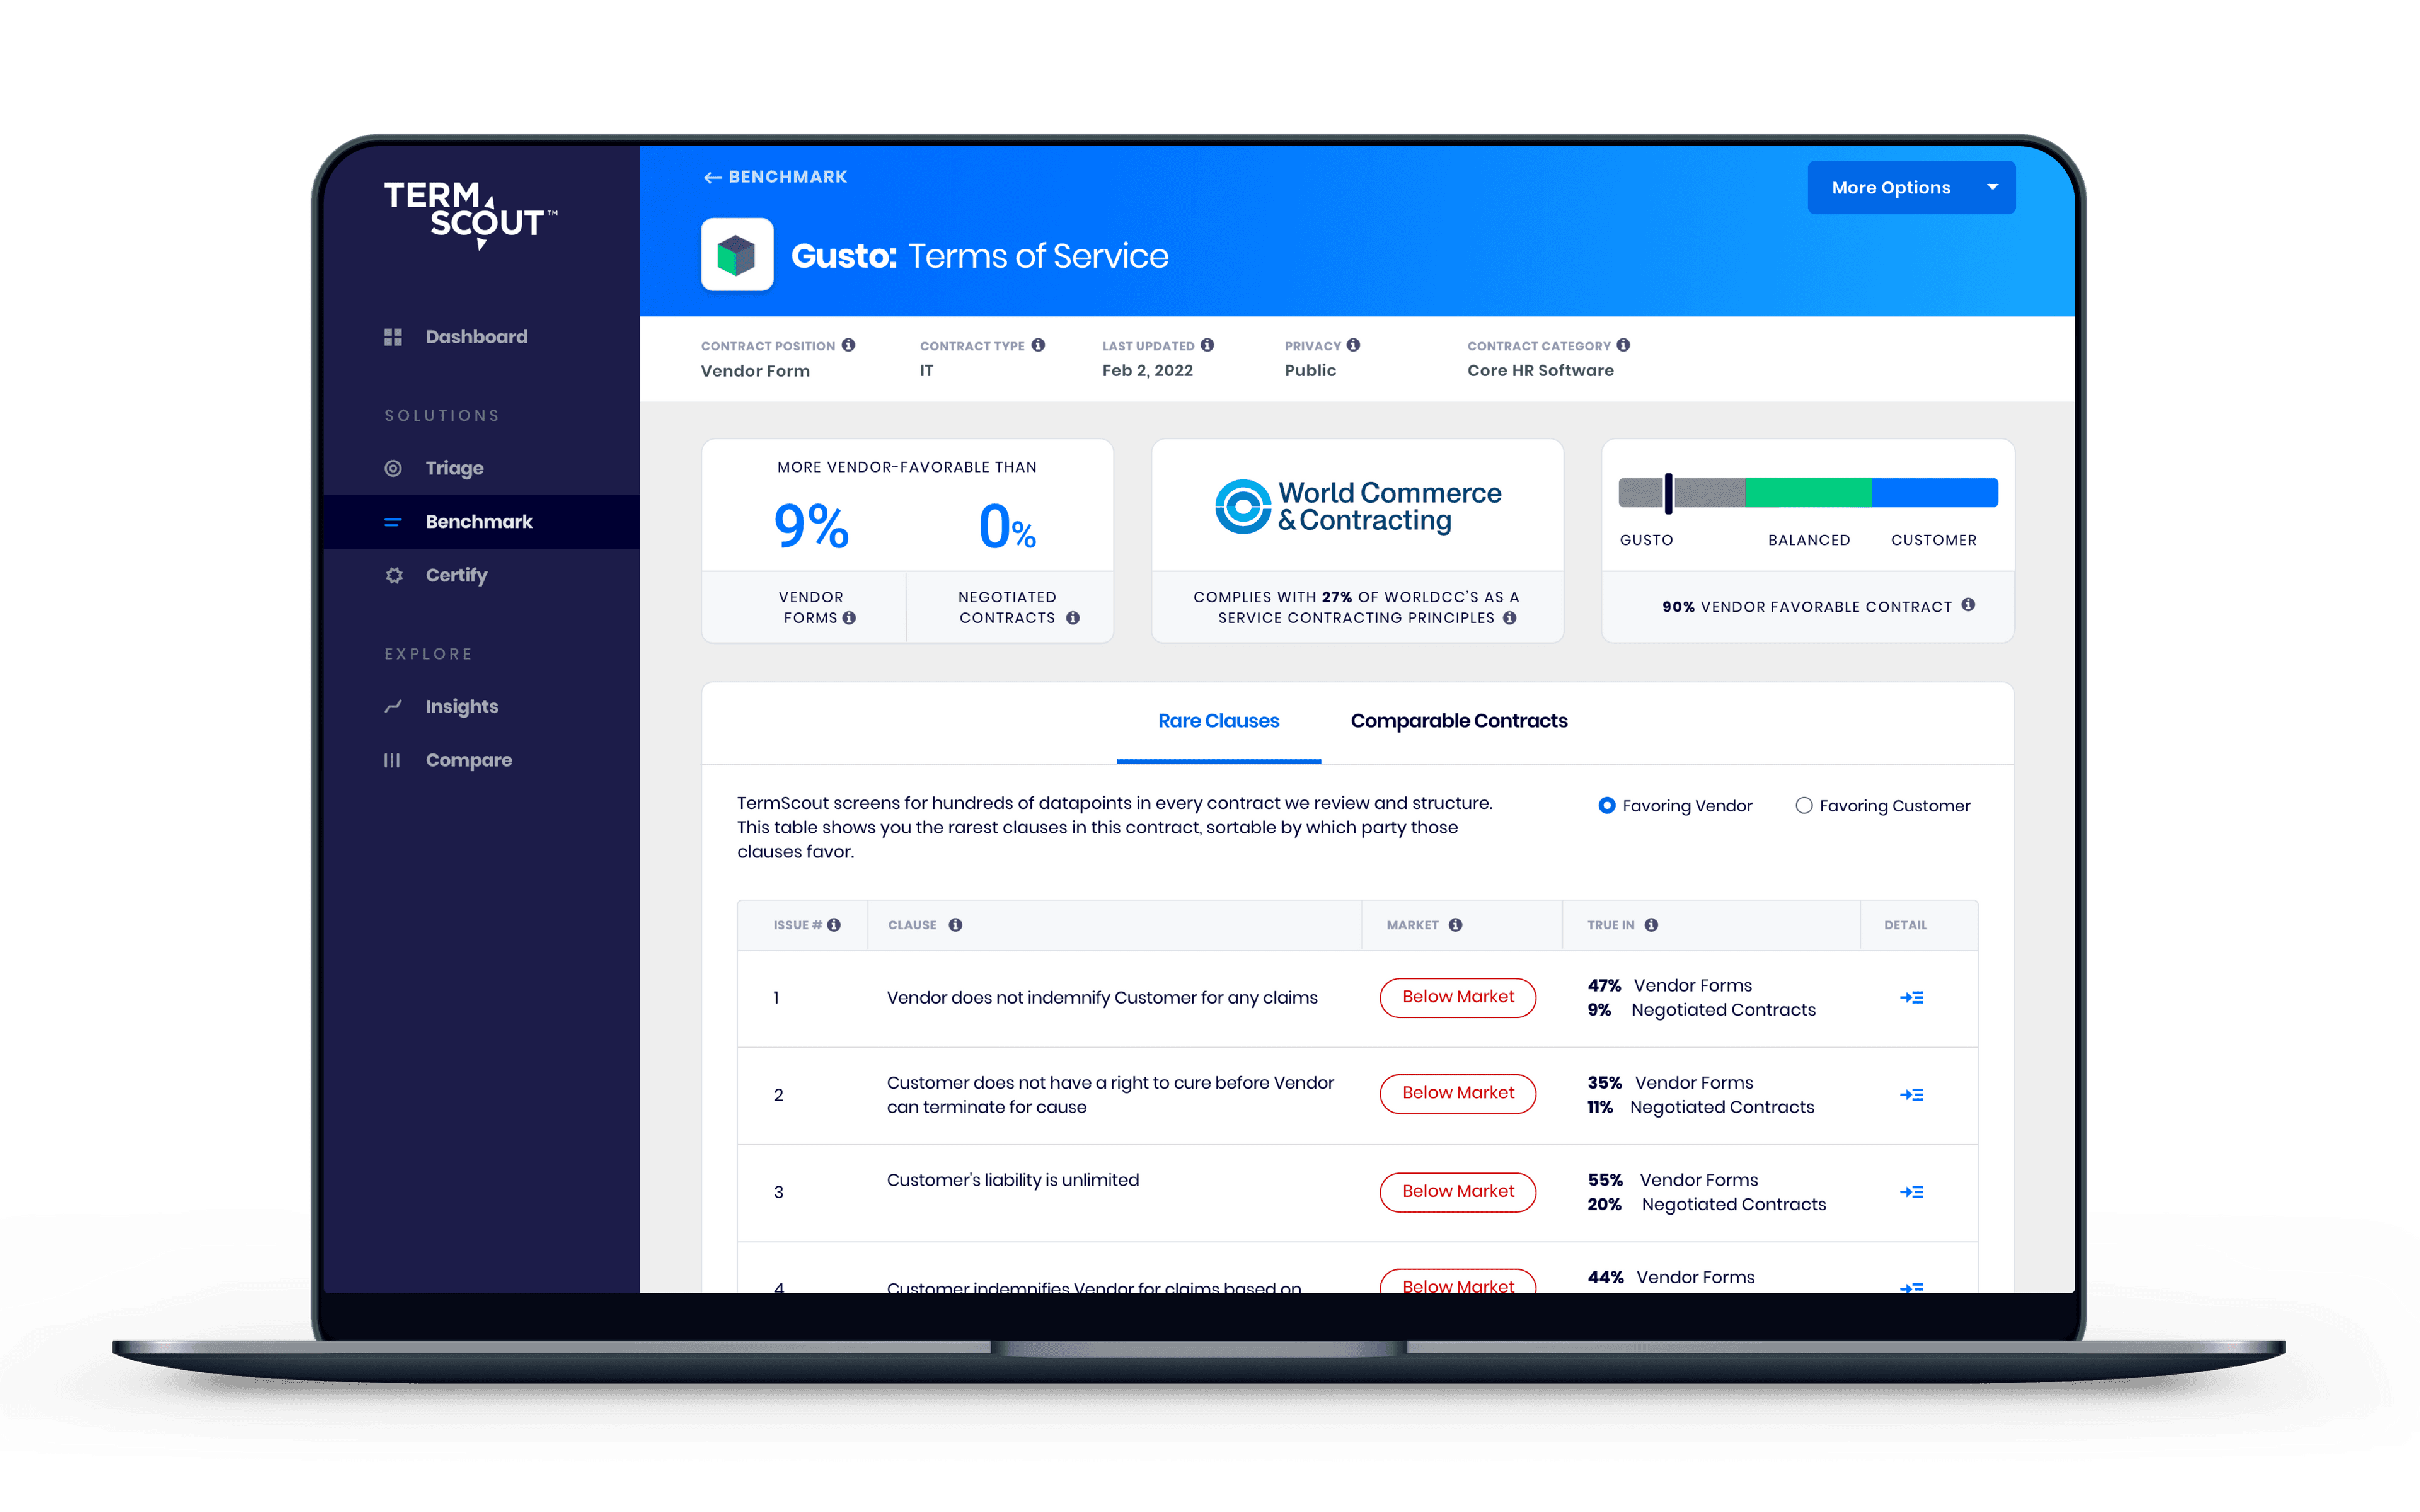The height and width of the screenshot is (1512, 2420).
Task: Open detail for issue 2 cure row
Action: coord(1911,1095)
